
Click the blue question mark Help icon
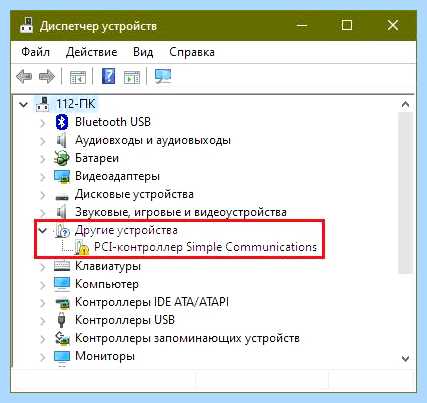[108, 76]
